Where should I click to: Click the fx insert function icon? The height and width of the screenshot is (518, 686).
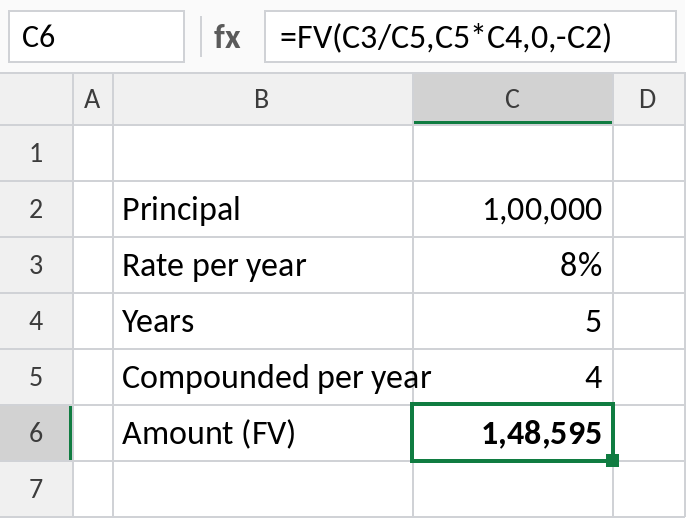click(227, 37)
